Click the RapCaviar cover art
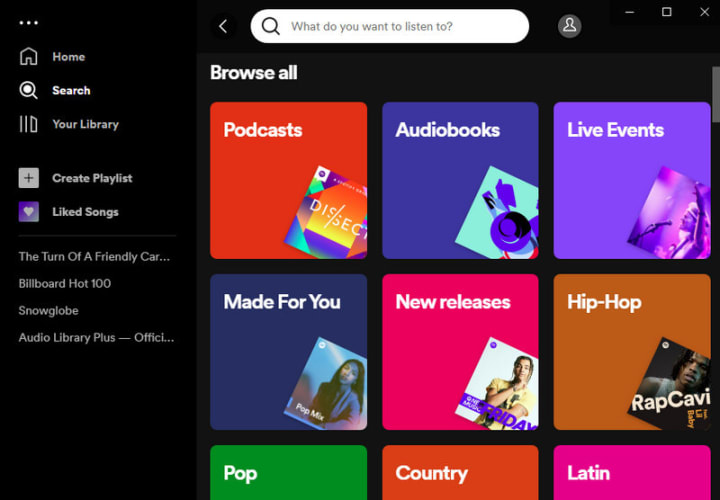This screenshot has width=720, height=500. pyautogui.click(x=672, y=385)
